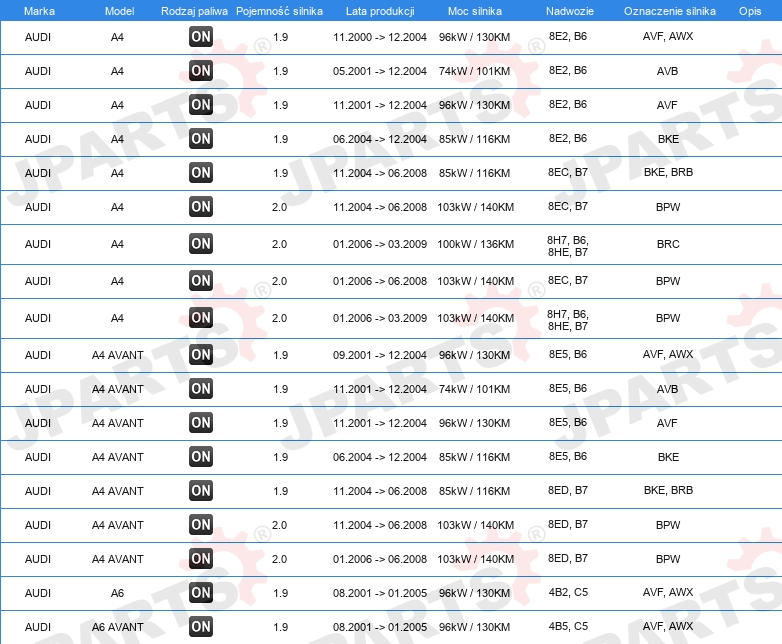
Task: Click the Rodzaj paliwa column header
Action: [x=195, y=11]
